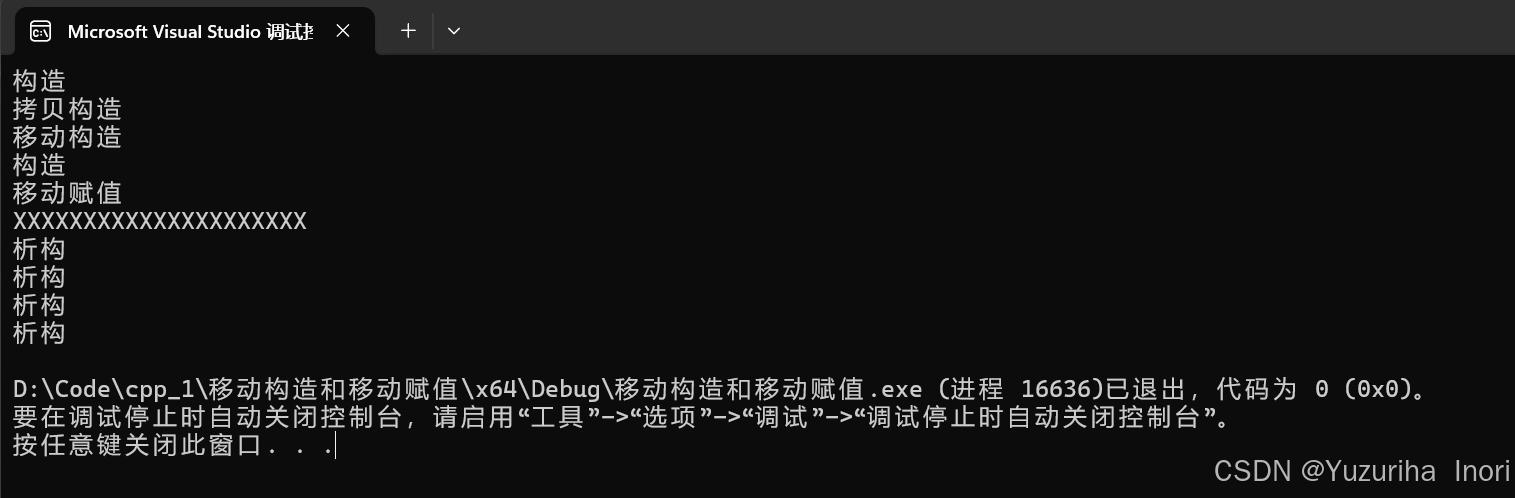Click the 按任意键关闭此窗口 prompt line

[x=173, y=445]
